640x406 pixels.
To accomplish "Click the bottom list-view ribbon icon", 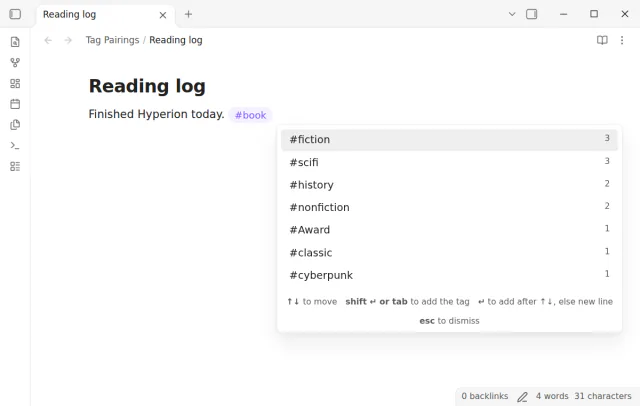I will click(15, 166).
